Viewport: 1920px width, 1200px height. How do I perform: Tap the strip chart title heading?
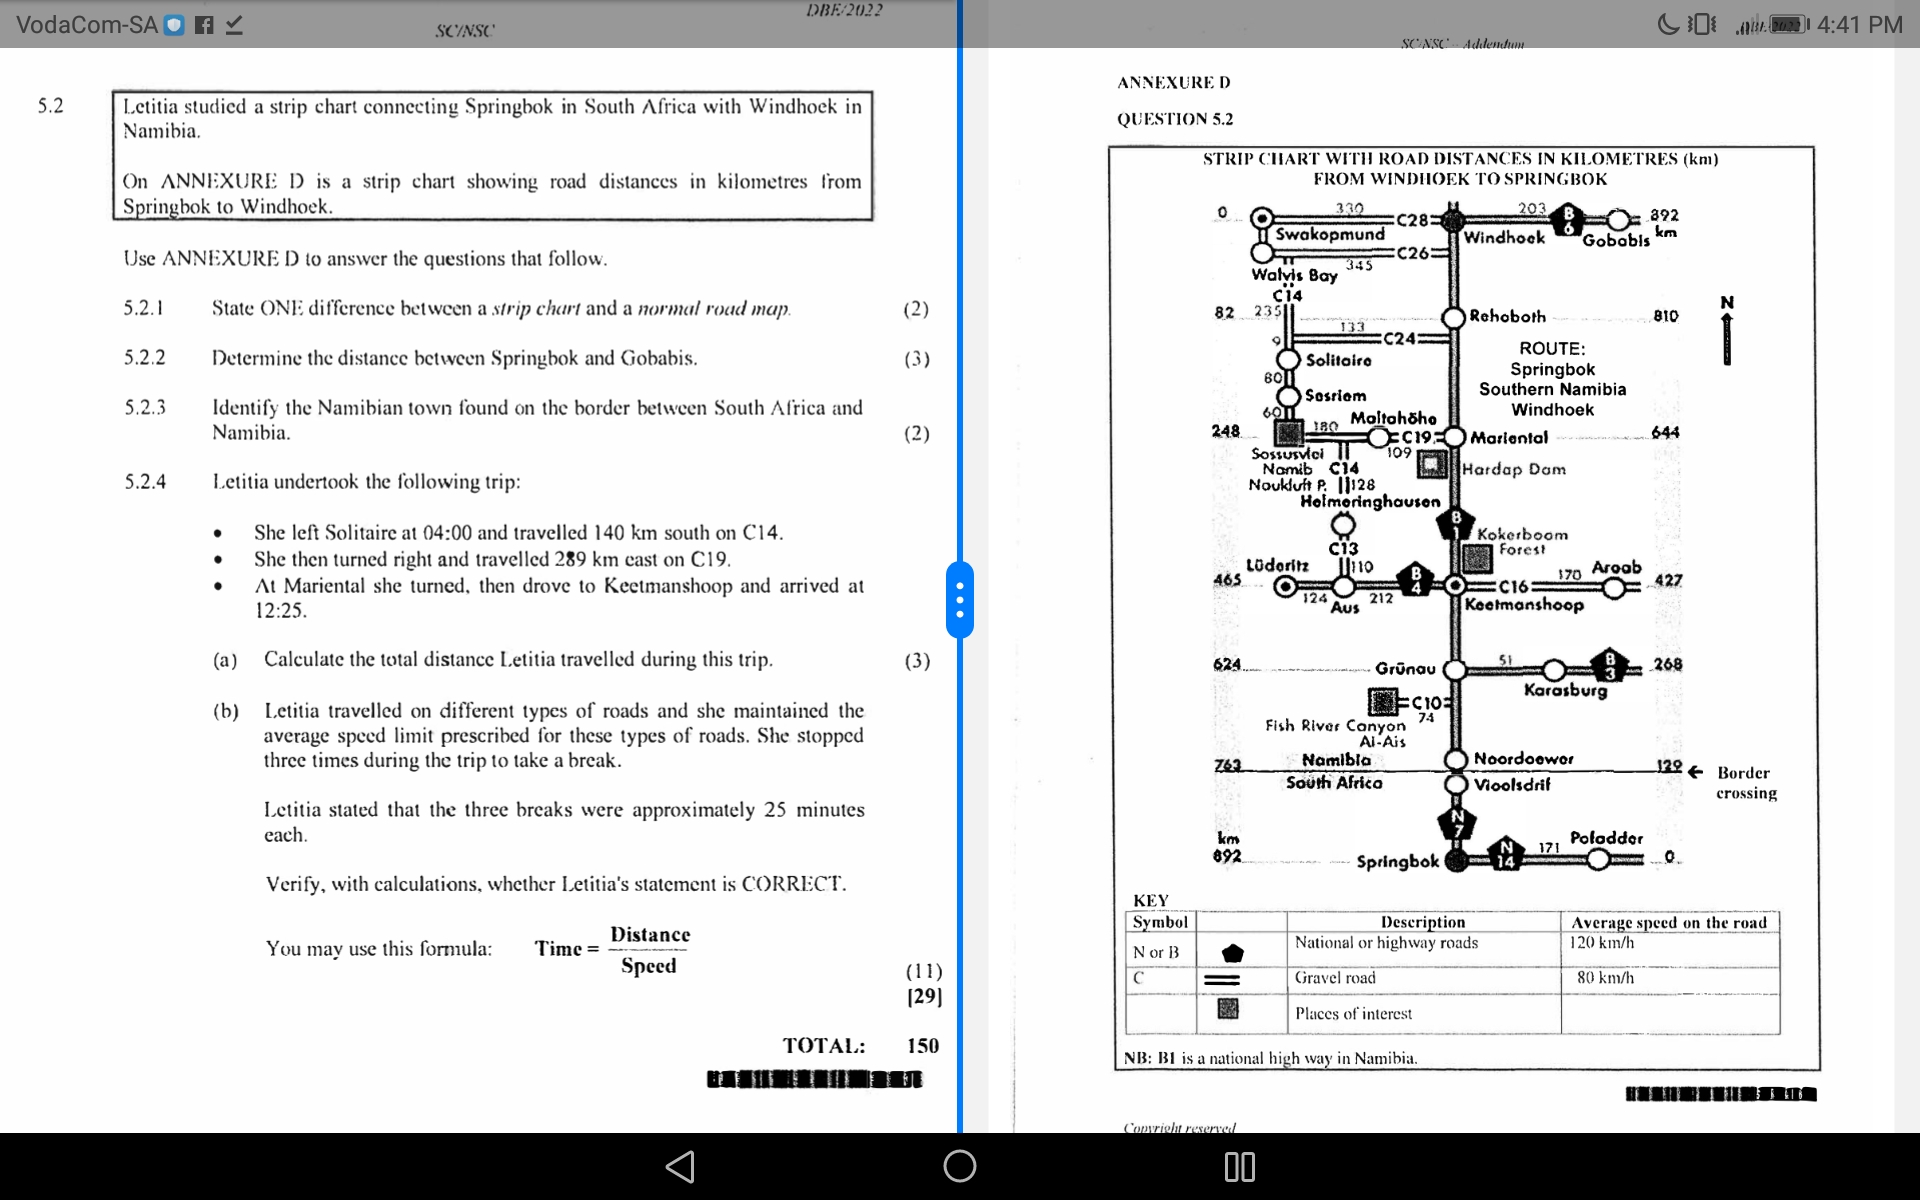coord(1461,168)
